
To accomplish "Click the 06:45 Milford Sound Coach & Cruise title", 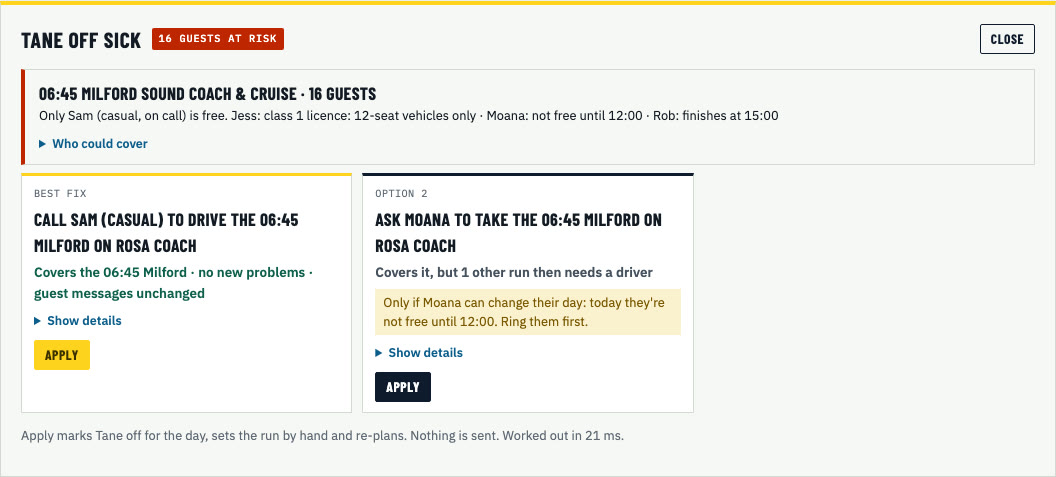I will point(207,93).
